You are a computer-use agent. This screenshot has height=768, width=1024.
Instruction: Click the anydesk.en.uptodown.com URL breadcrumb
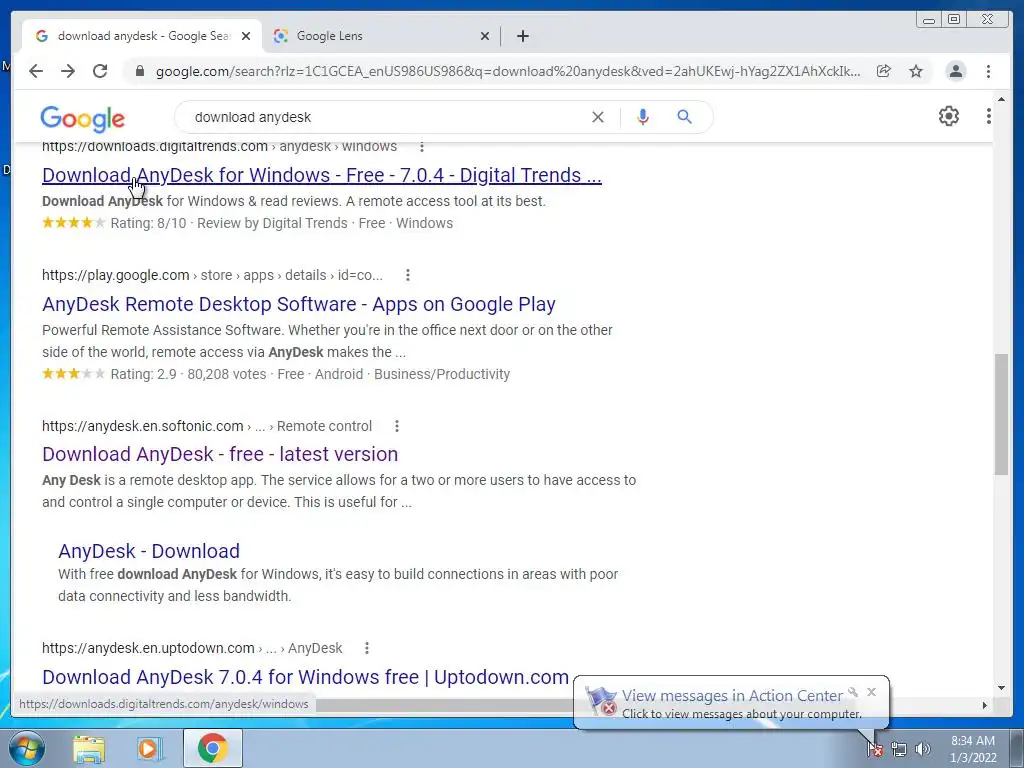192,648
